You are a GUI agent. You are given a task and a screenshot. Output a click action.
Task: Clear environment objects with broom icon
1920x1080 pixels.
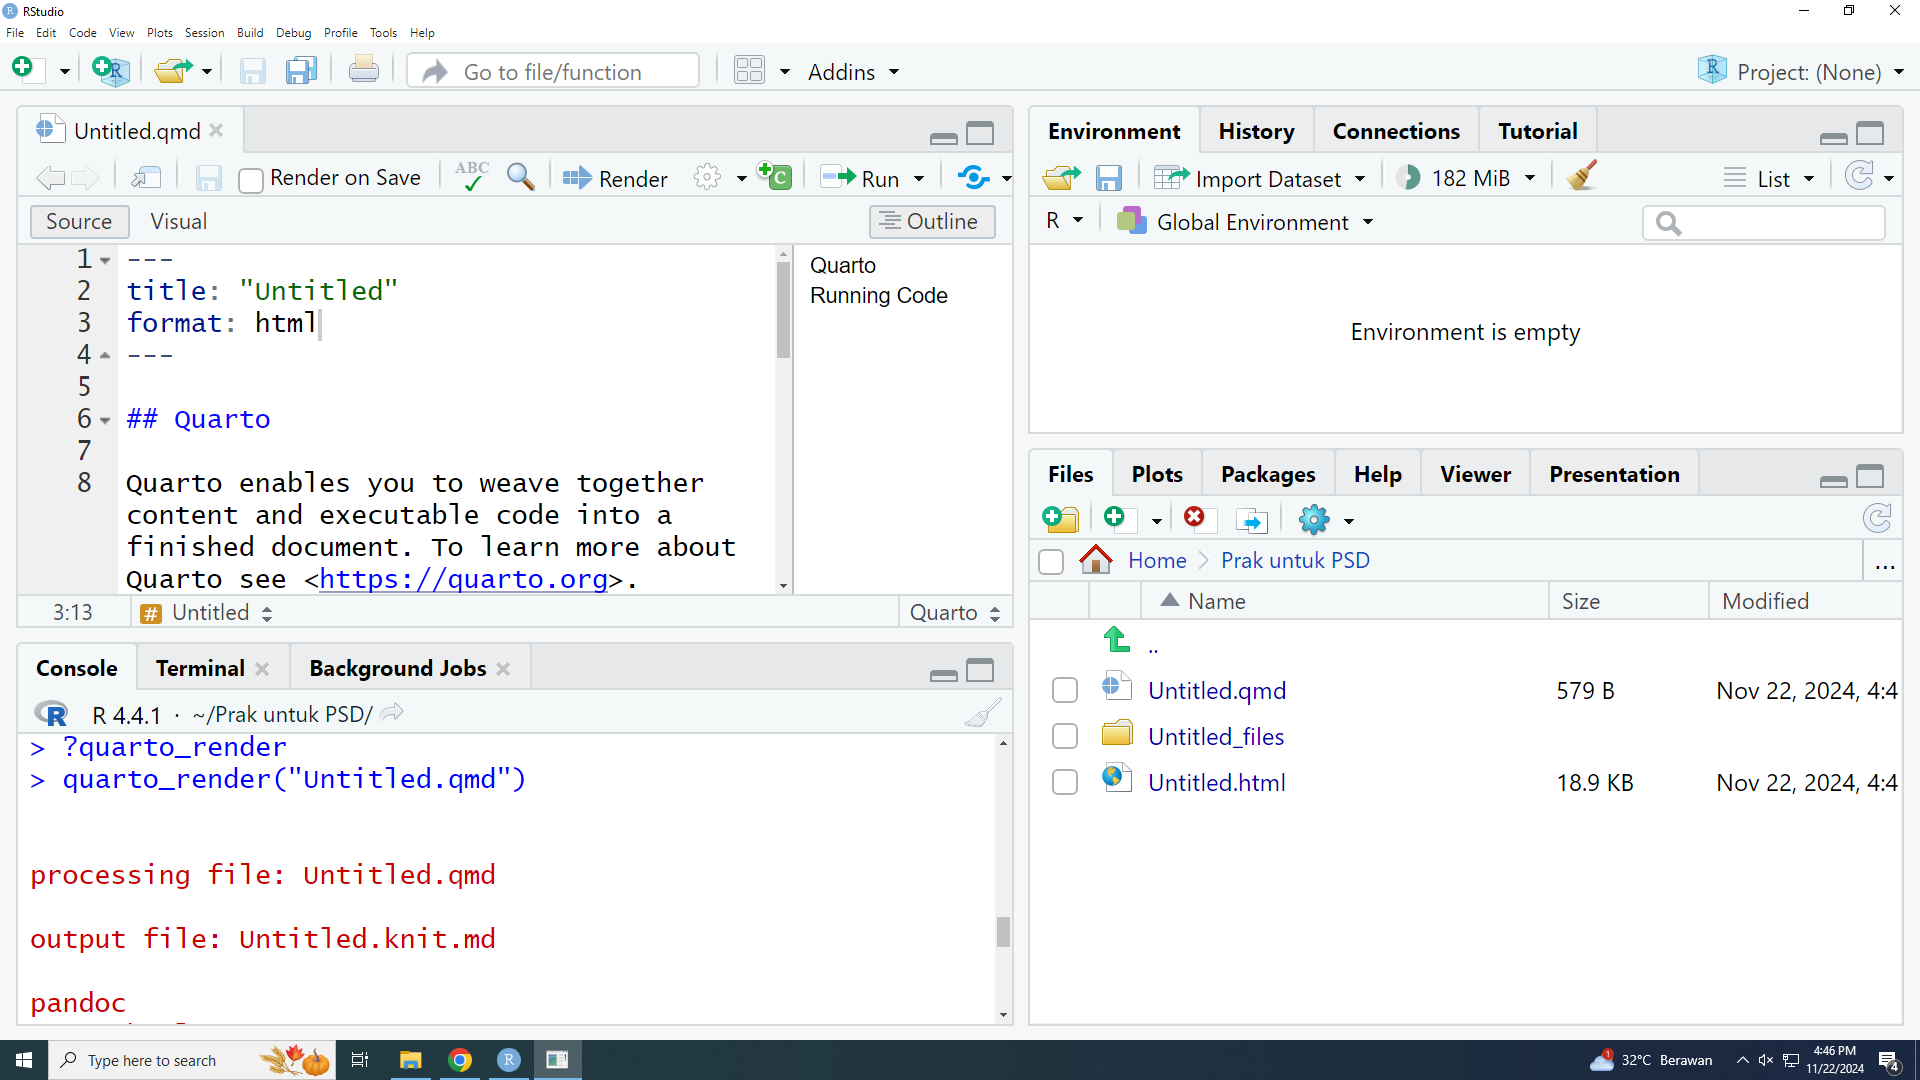tap(1582, 177)
